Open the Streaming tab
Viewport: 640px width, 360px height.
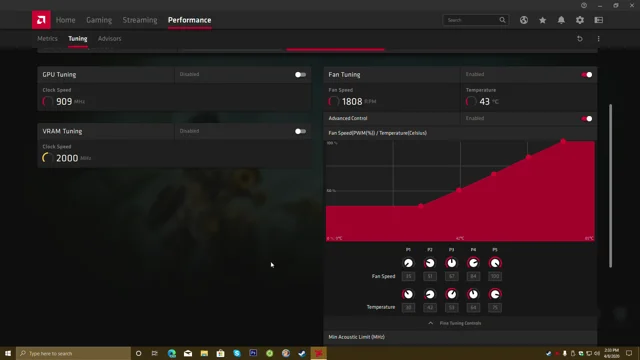pos(140,20)
